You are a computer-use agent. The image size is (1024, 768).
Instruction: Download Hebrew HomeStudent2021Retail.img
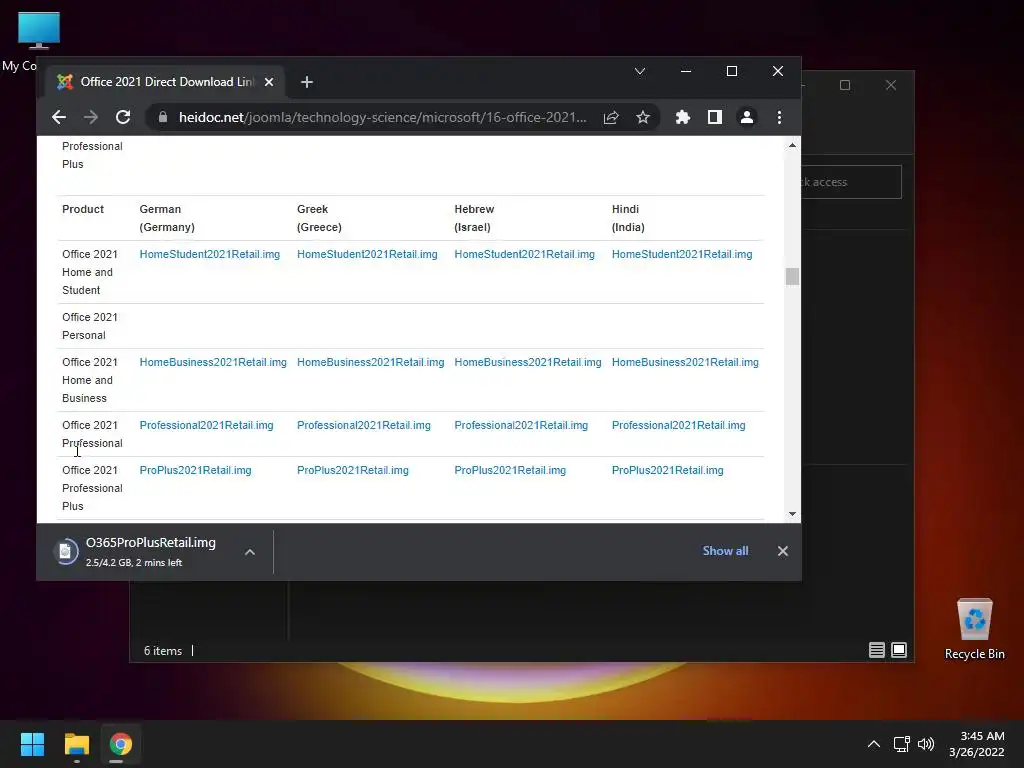click(x=524, y=255)
